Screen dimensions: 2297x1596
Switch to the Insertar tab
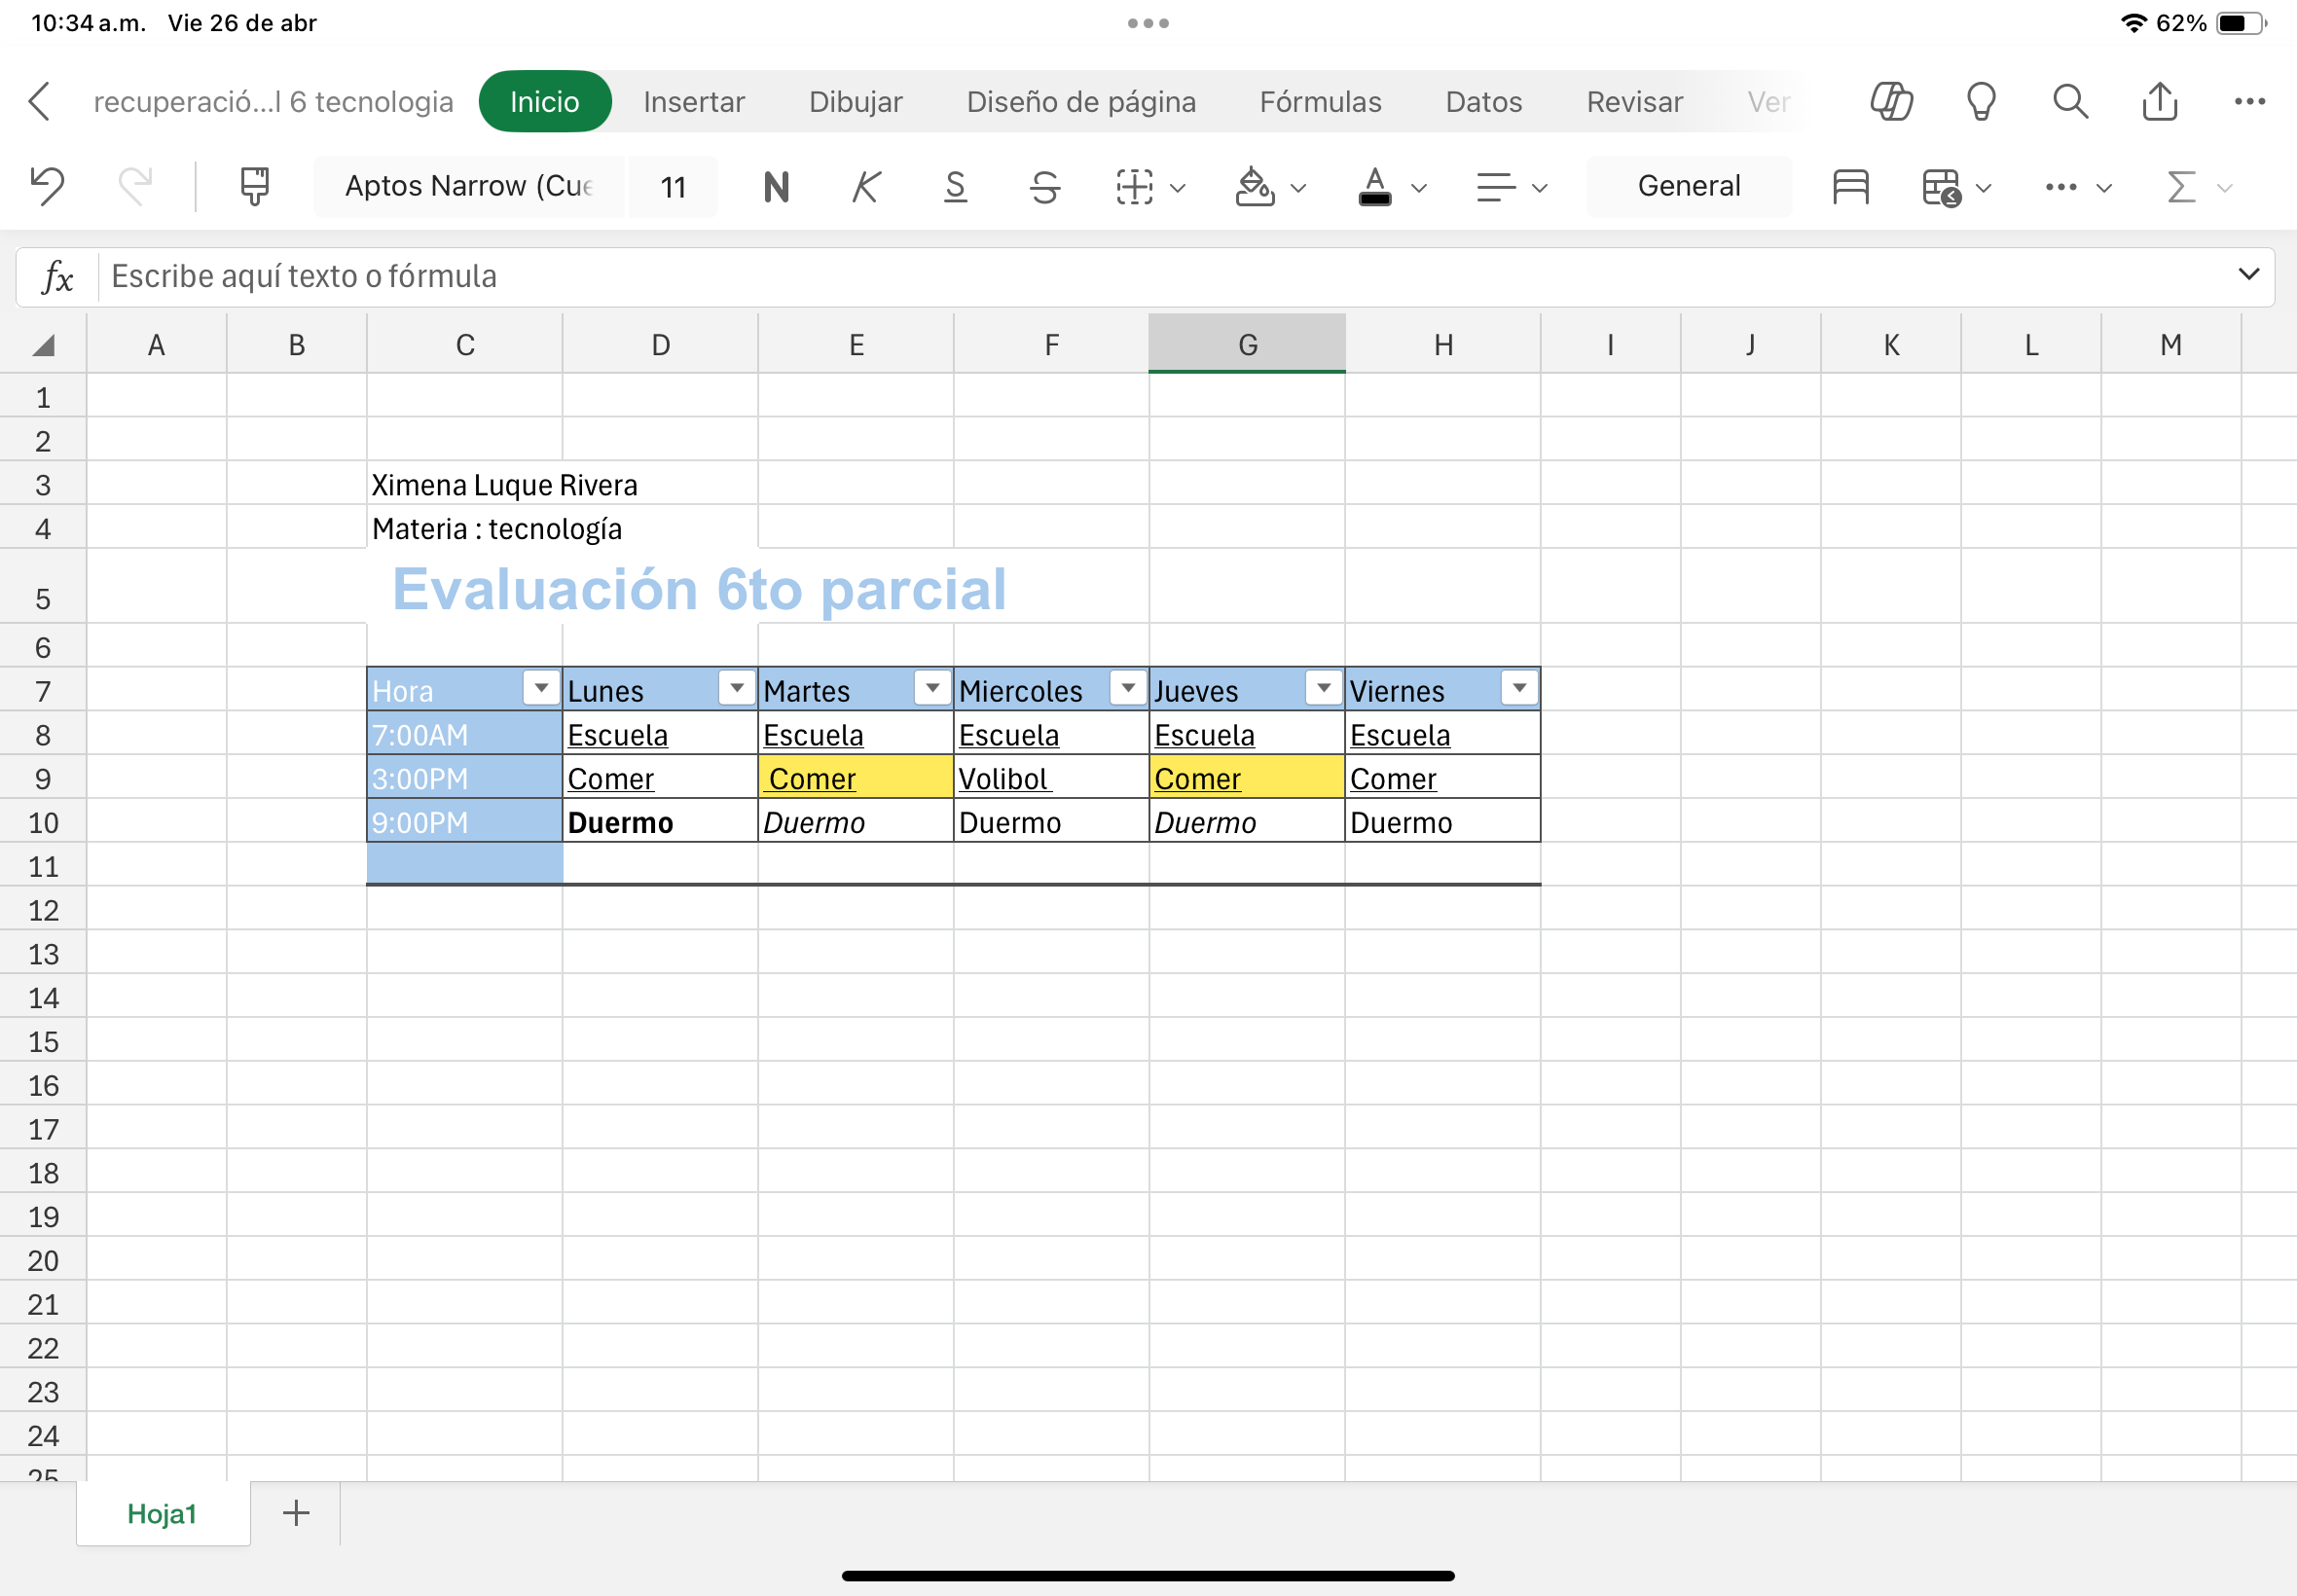click(x=694, y=101)
